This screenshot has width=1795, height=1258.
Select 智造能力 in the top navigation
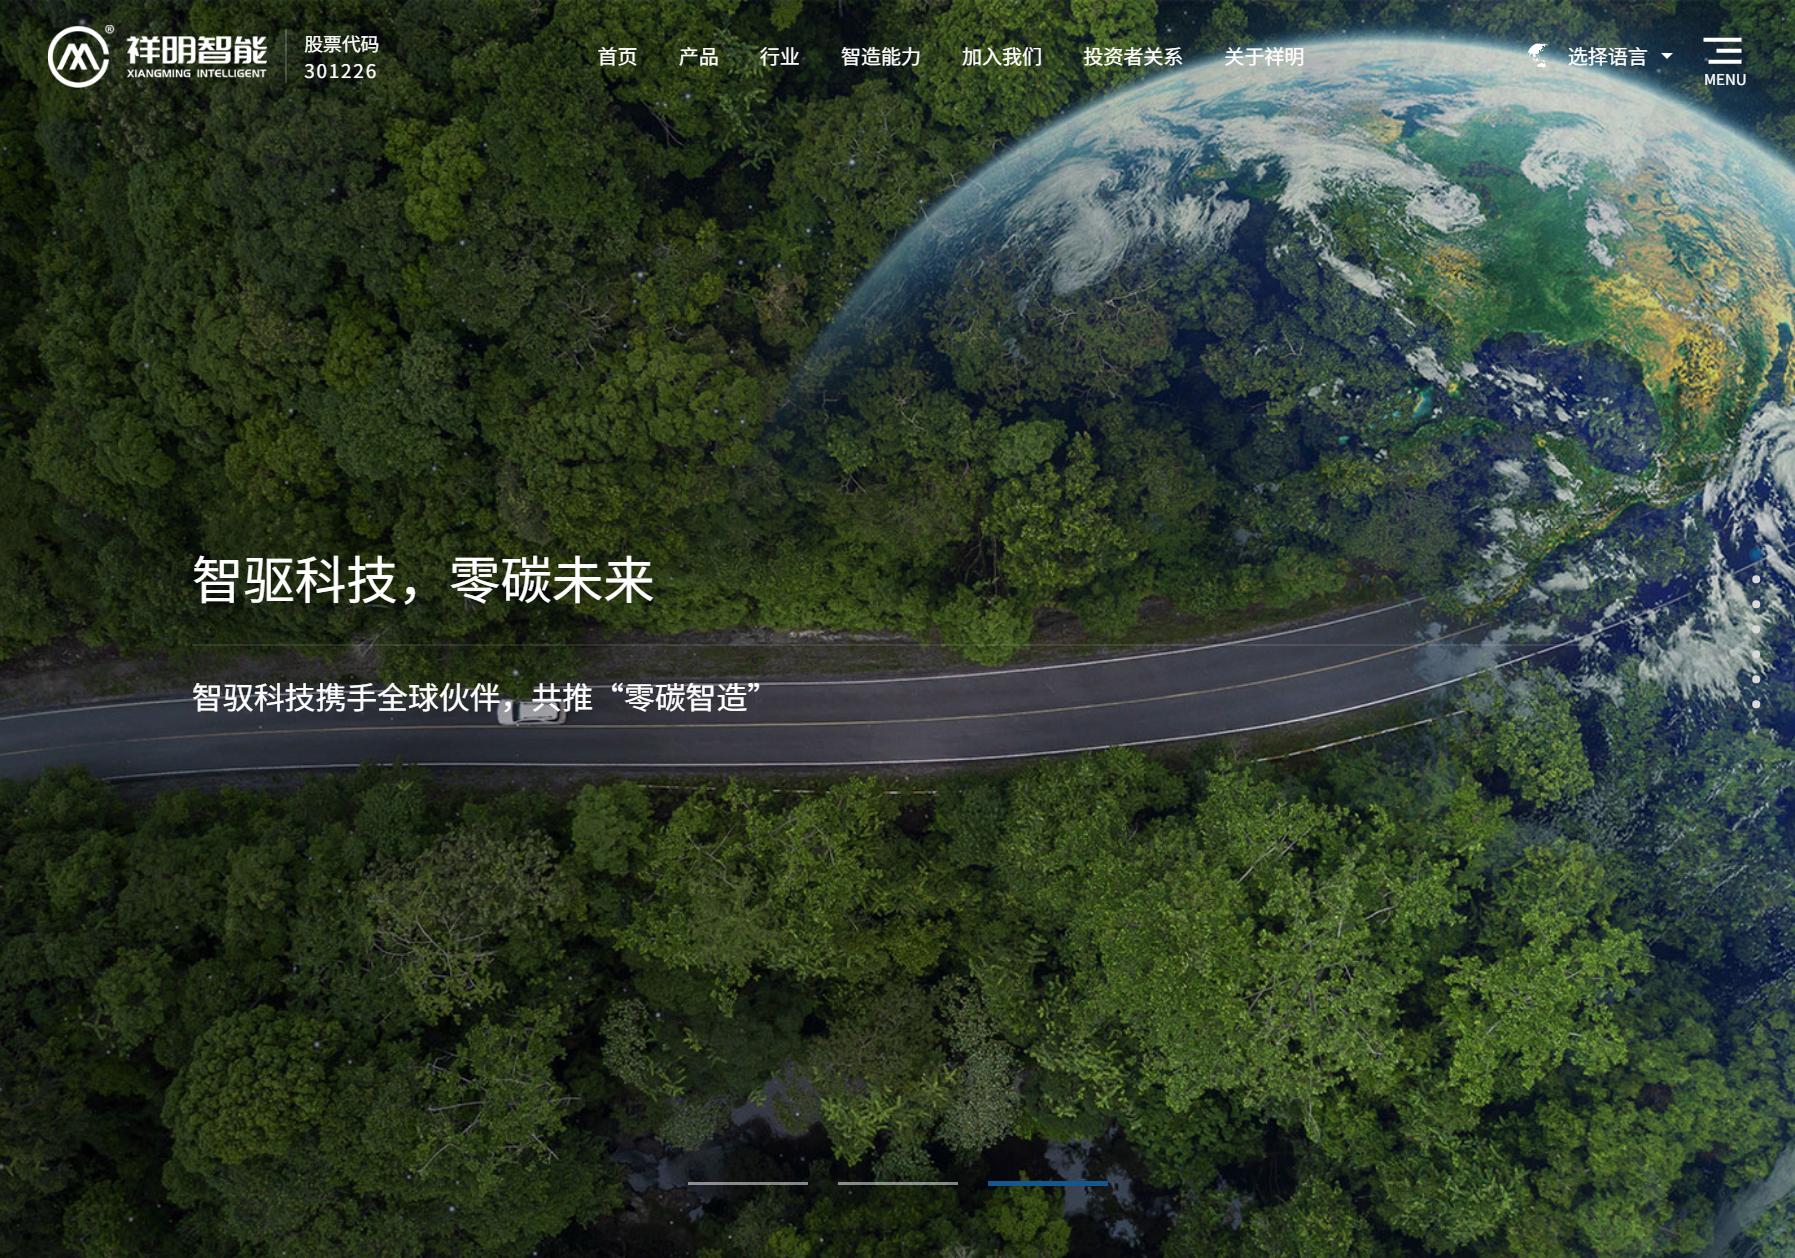(880, 57)
